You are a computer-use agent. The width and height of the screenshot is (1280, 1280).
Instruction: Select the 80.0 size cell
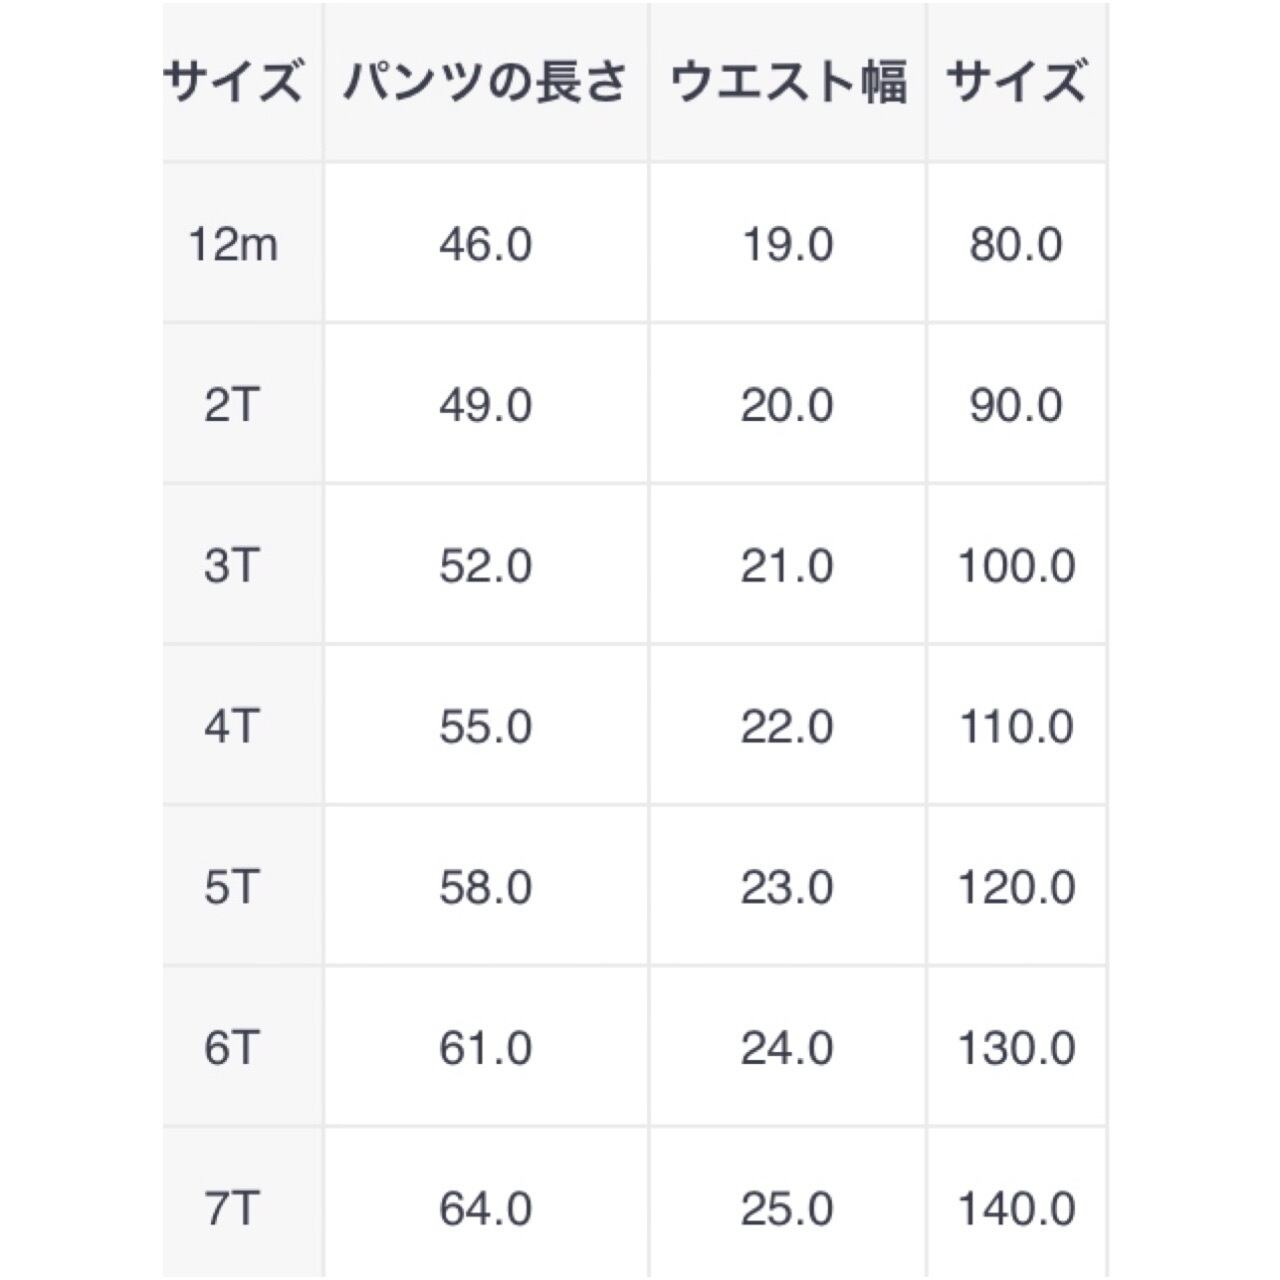tap(1015, 244)
